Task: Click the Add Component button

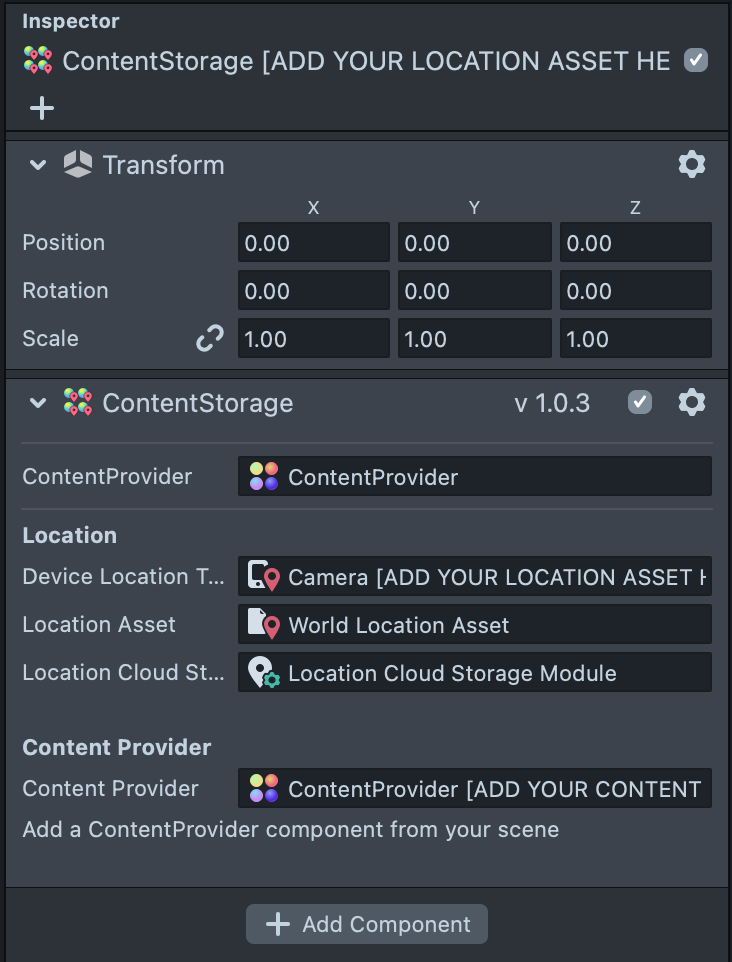Action: (367, 924)
